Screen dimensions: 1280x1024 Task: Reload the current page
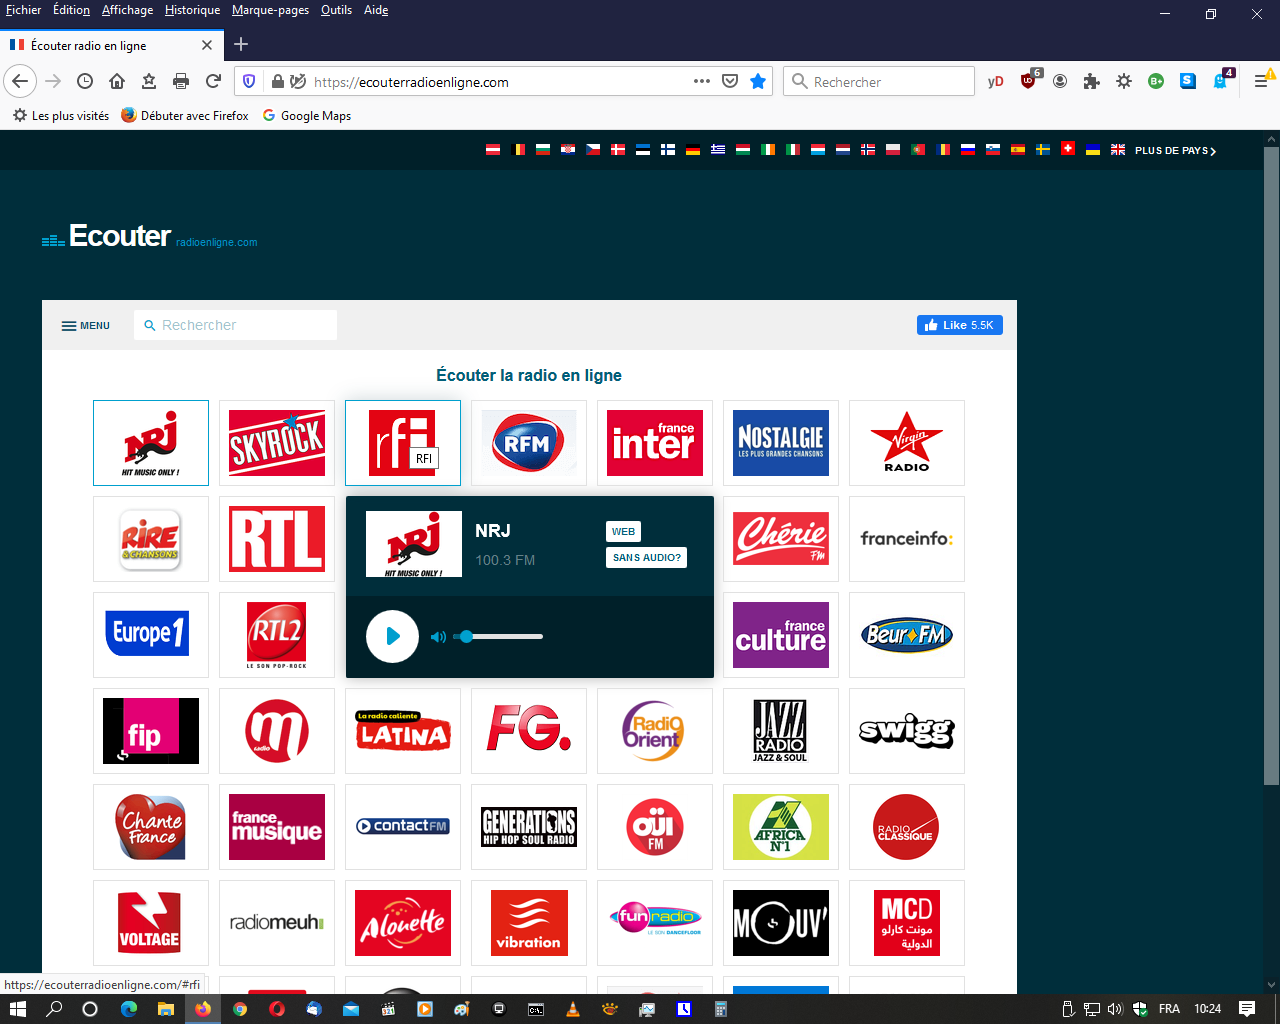pos(213,81)
